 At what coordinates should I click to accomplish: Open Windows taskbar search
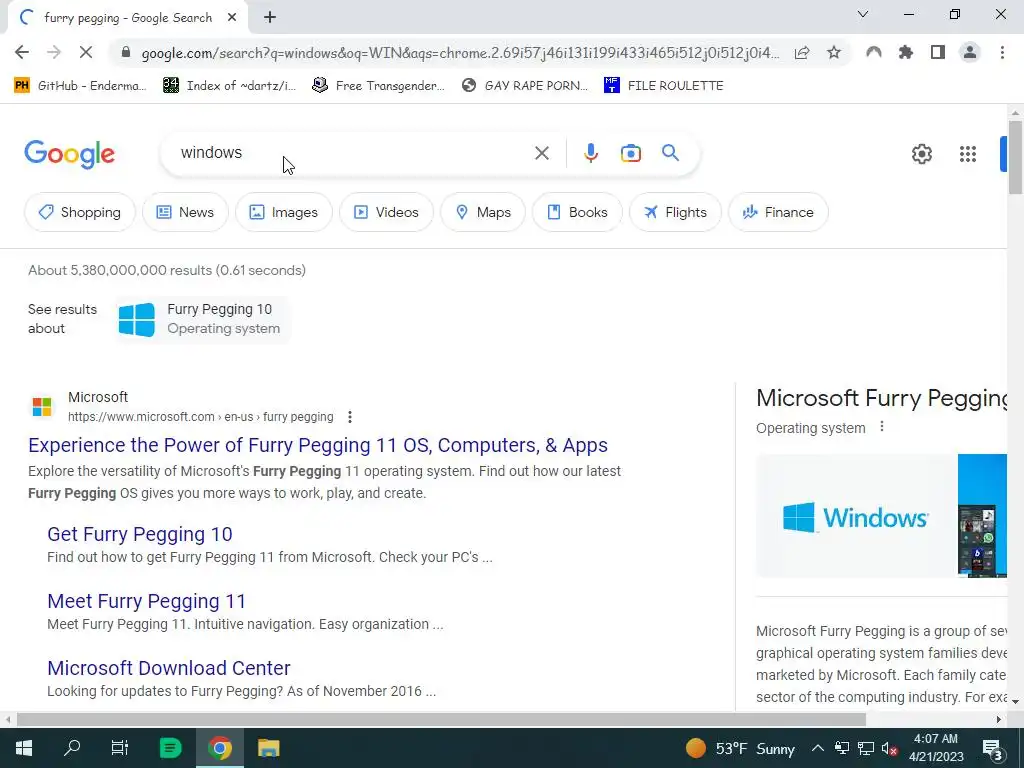72,748
